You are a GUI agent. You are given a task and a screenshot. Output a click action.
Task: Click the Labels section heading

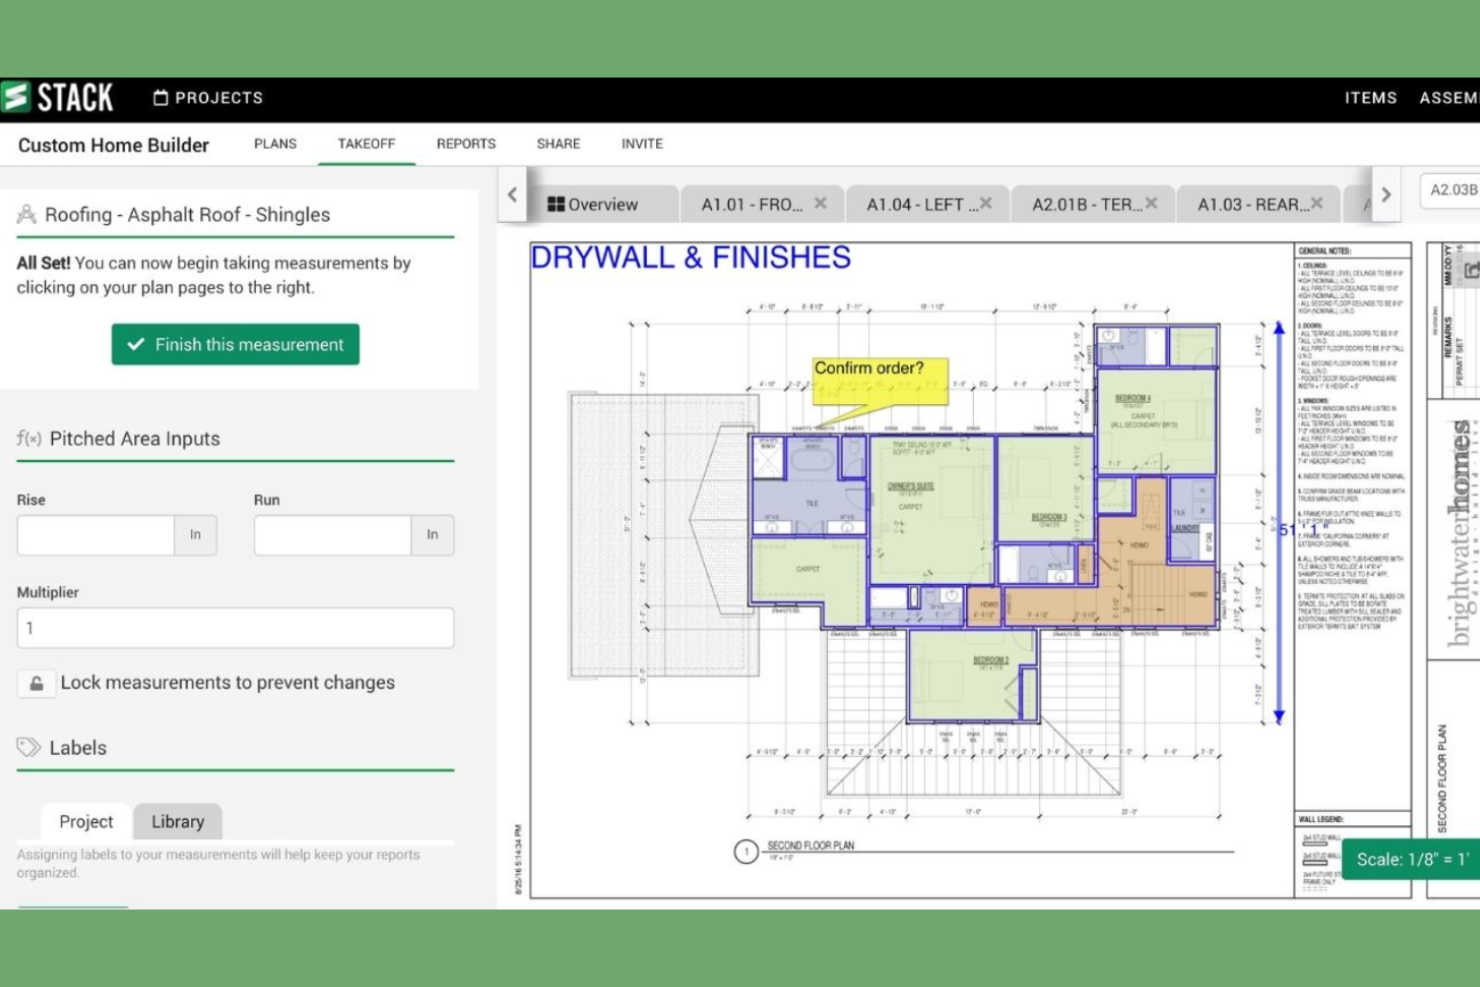(78, 748)
